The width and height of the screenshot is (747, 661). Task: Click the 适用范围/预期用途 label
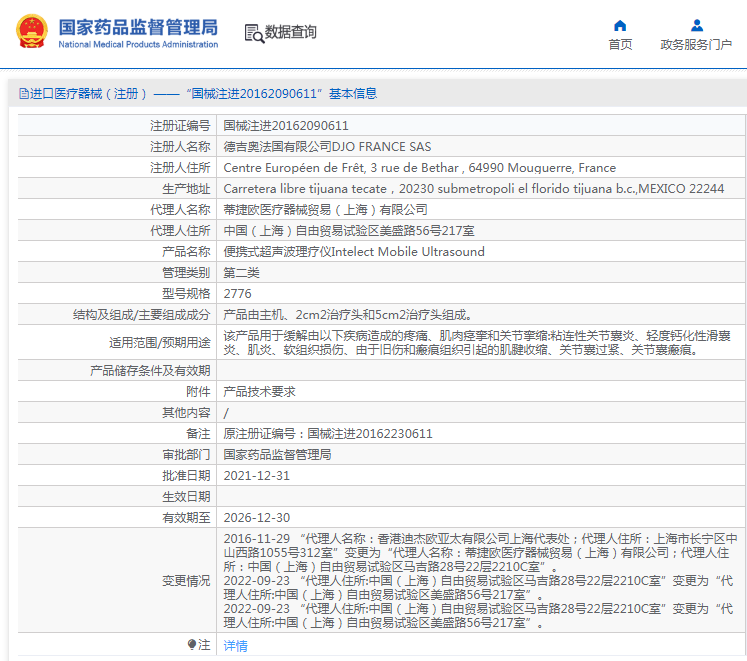pos(160,343)
